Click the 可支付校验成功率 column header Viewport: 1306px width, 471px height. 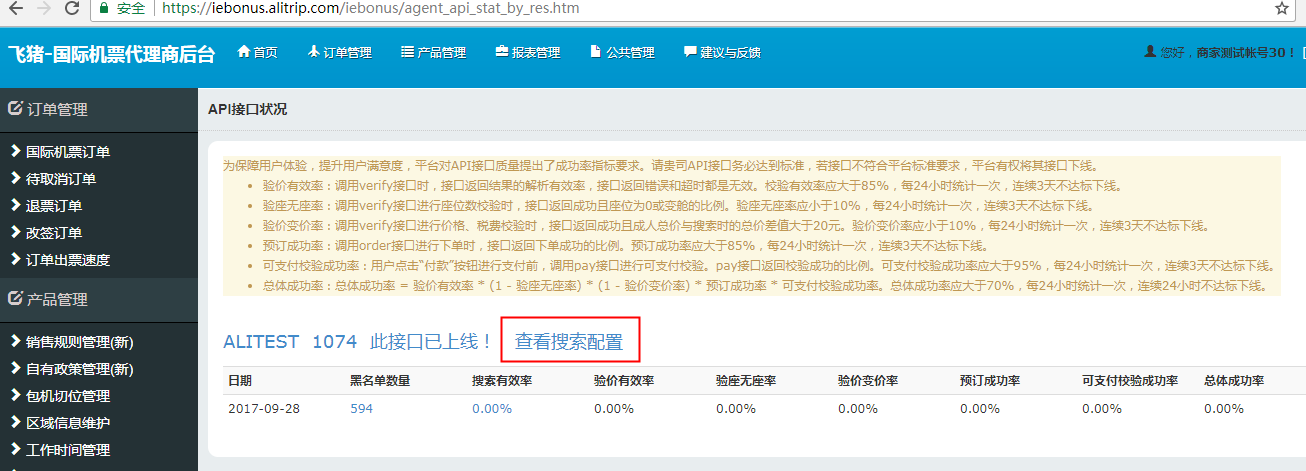tap(1130, 381)
